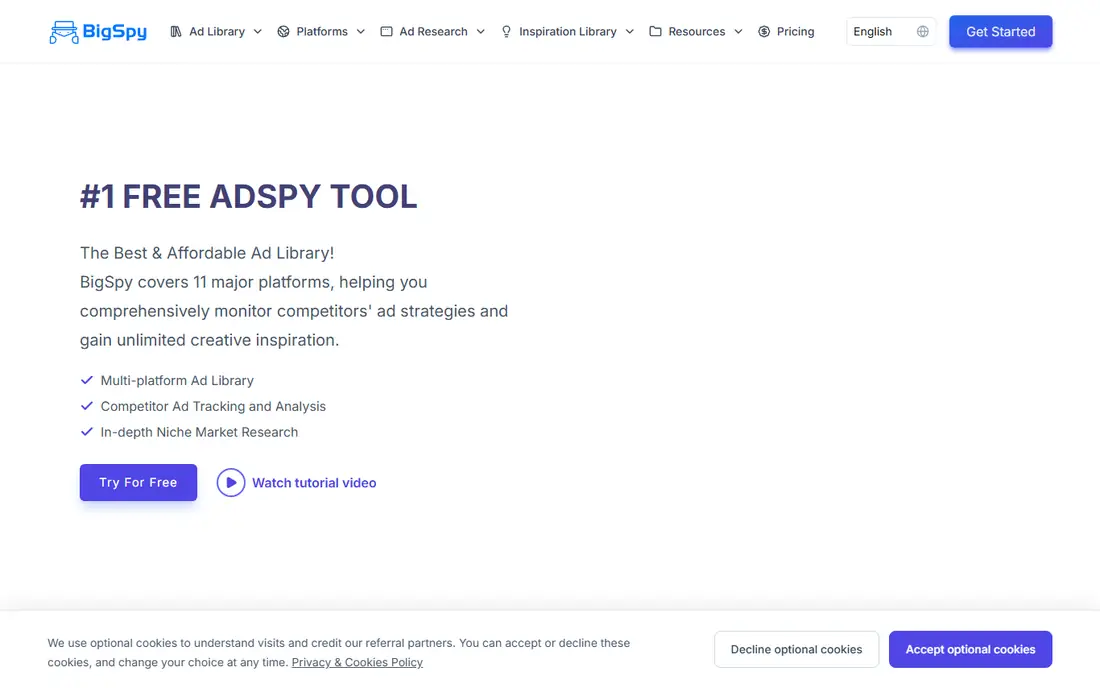Click 'The Best & Affordable Ad Library!' text
Screen dimensions: 1100x688
tap(207, 252)
